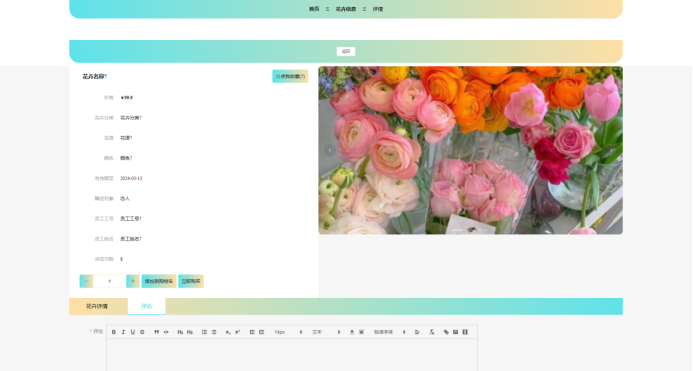Favorite the flower with 点我收藏 button

tap(290, 76)
